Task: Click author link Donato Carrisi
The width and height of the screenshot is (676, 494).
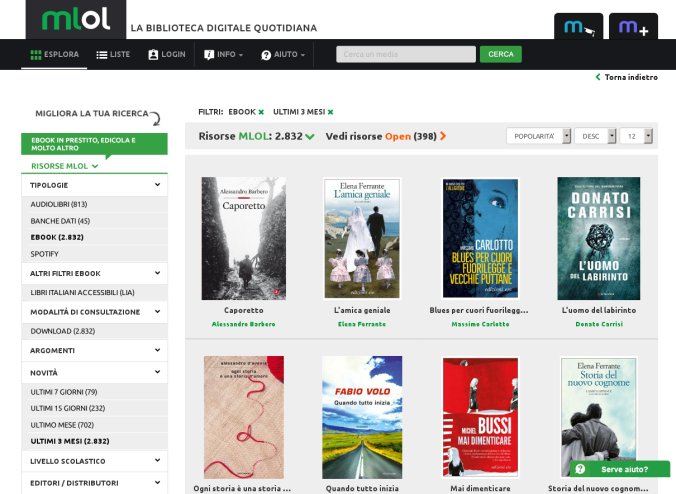Action: pos(599,324)
